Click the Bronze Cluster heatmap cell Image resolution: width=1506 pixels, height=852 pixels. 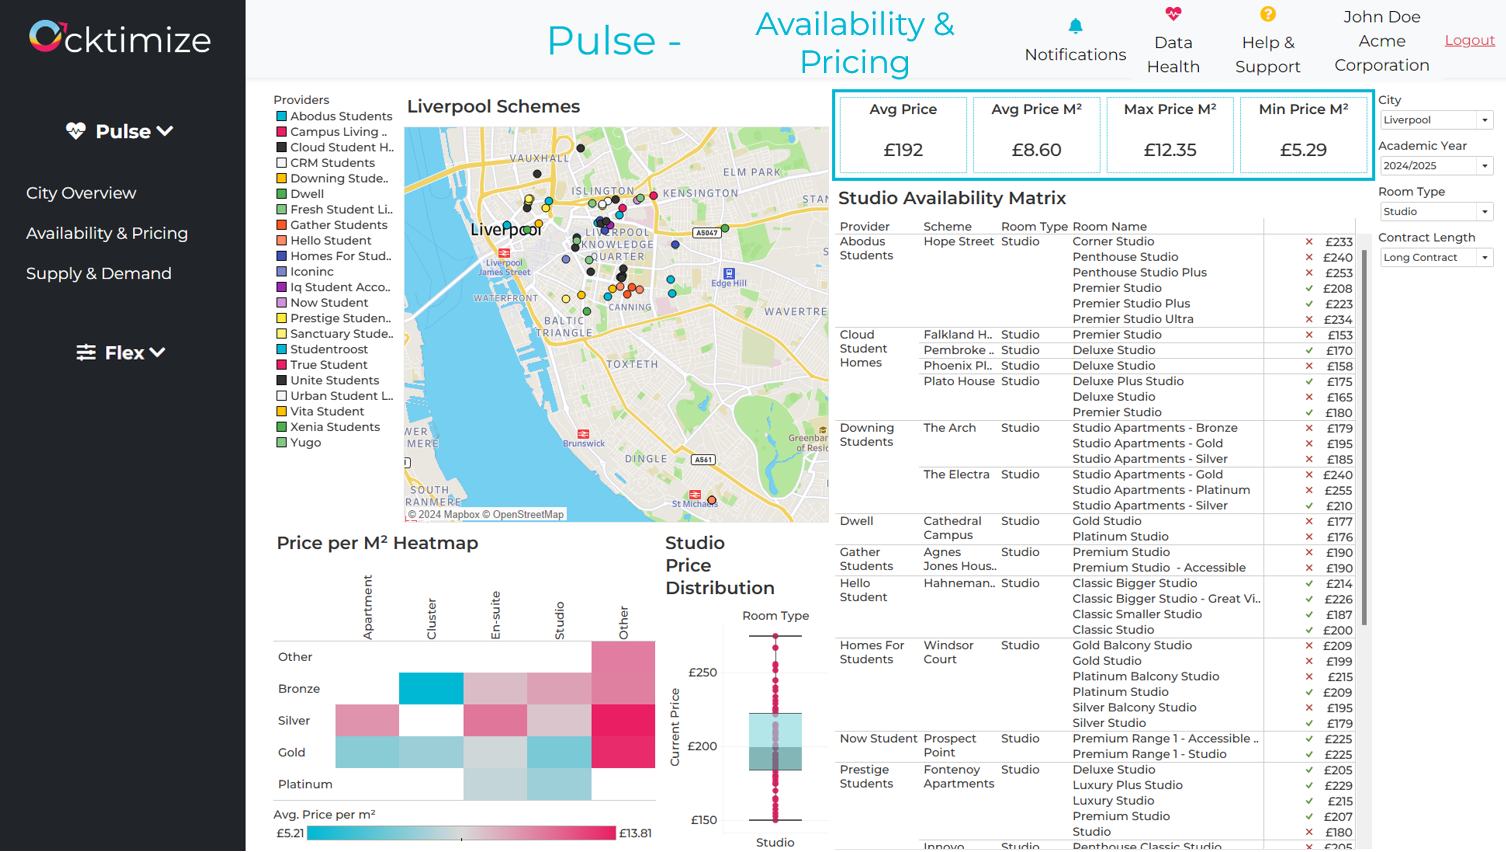(431, 688)
